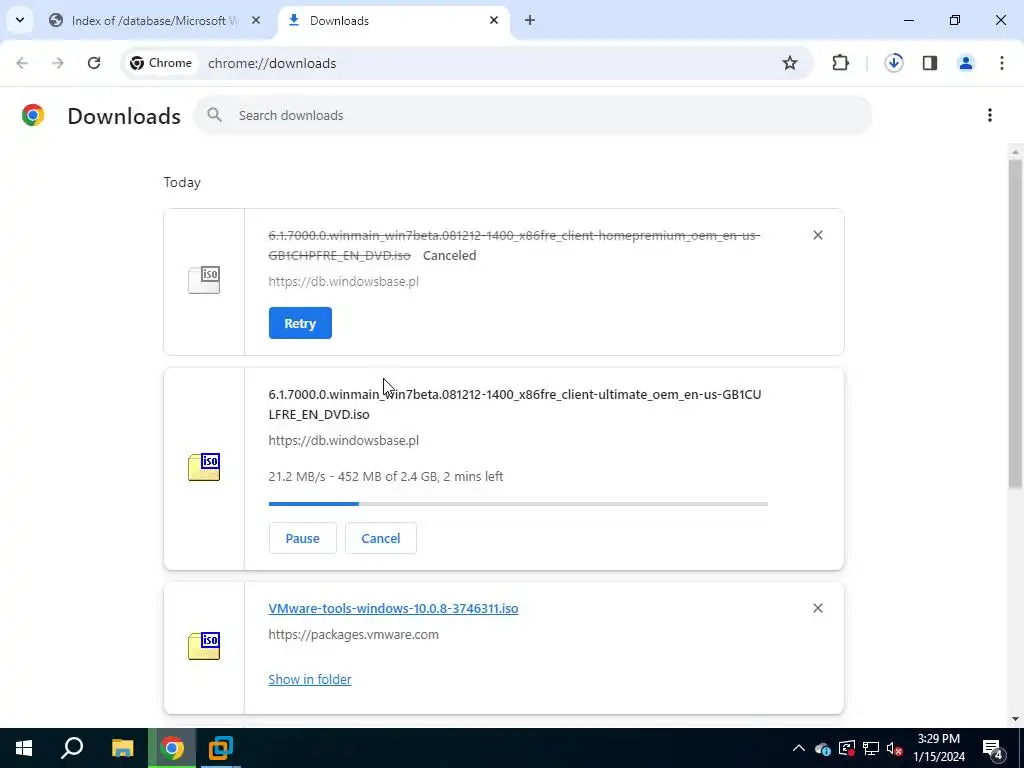1024x768 pixels.
Task: Click the ultimate ISO file icon
Action: pyautogui.click(x=204, y=467)
